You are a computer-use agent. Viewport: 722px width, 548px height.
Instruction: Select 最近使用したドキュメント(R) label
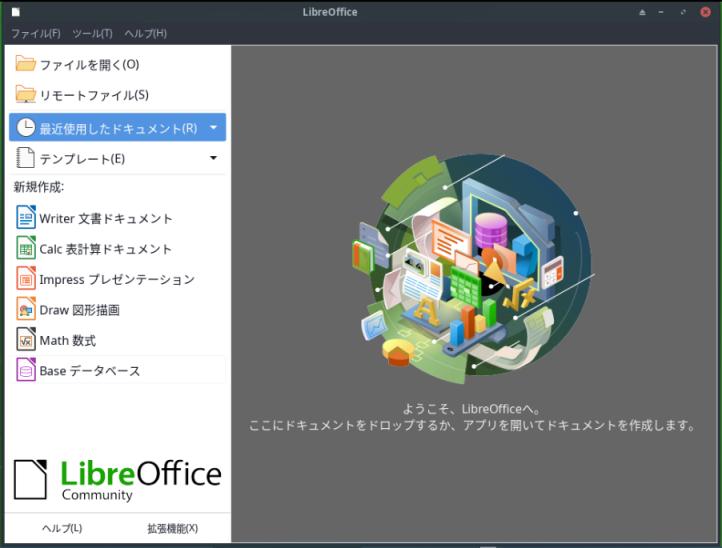pos(118,128)
